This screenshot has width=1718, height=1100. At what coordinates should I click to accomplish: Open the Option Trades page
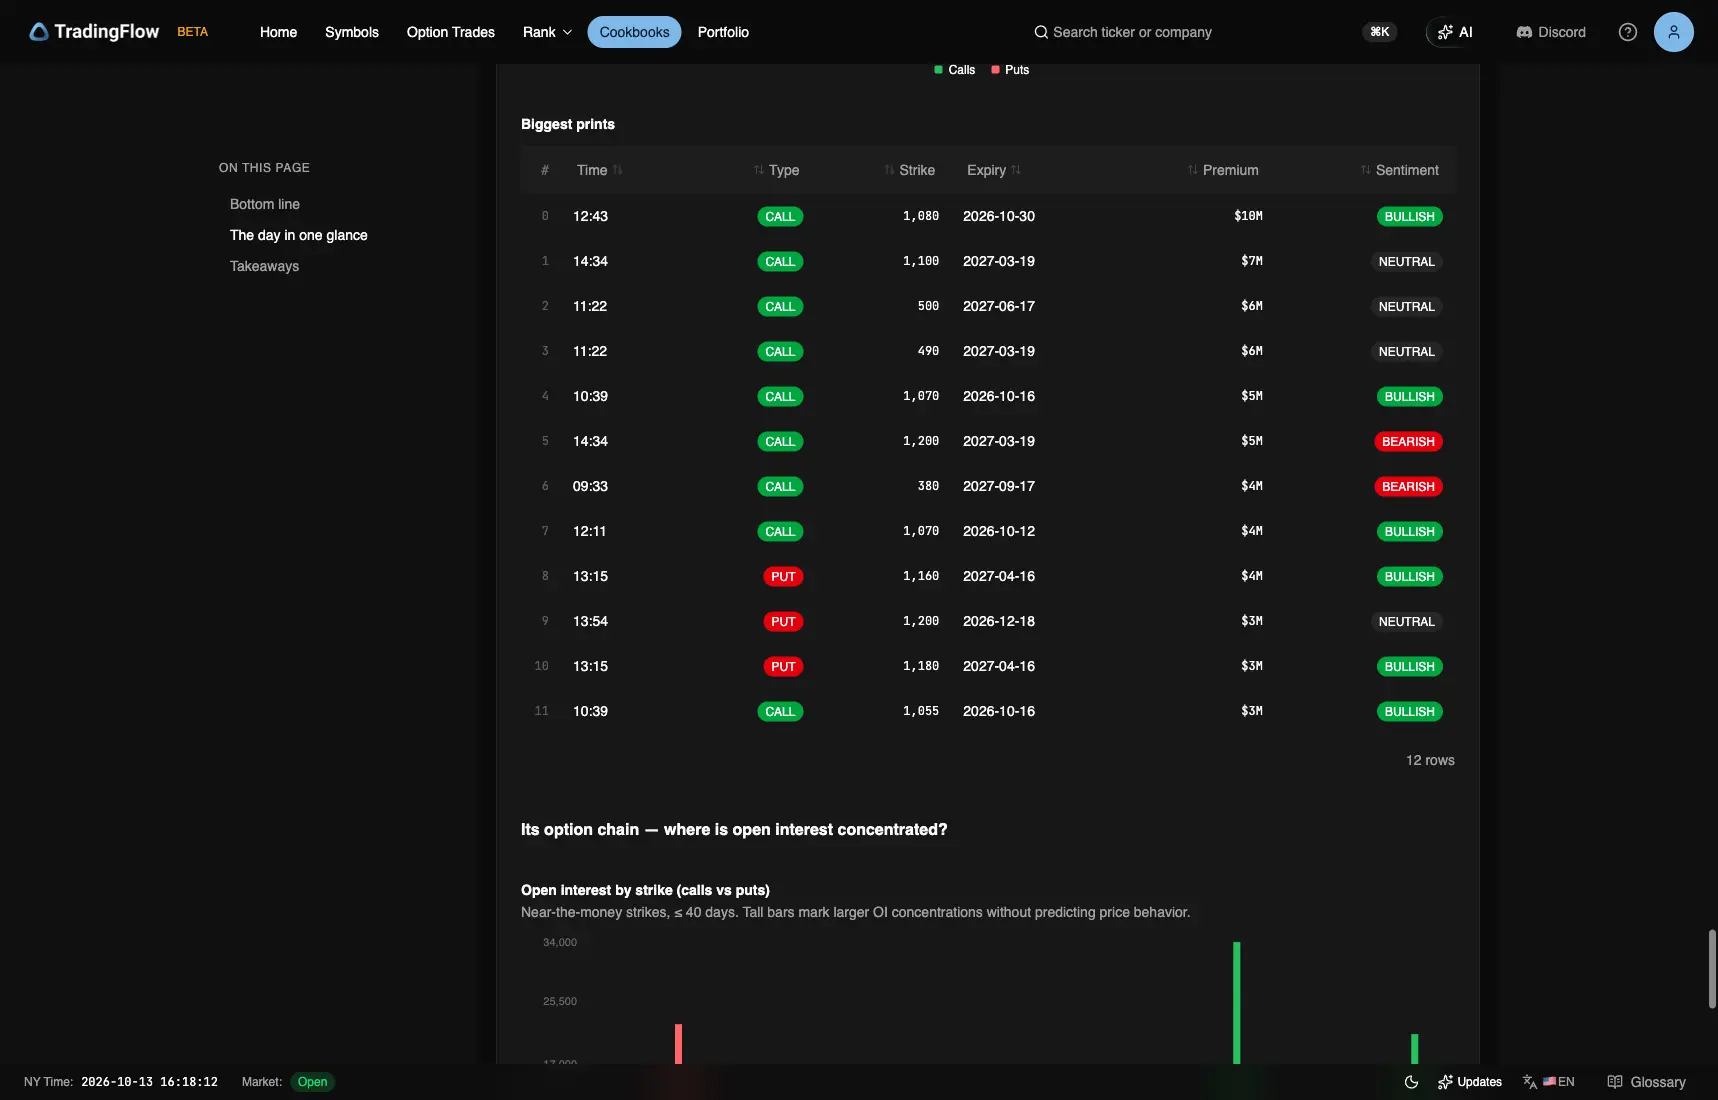(451, 32)
